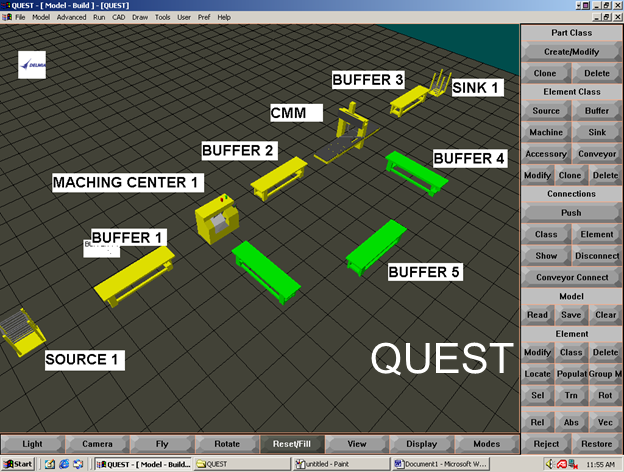Image resolution: width=624 pixels, height=472 pixels.
Task: Open the Pref menu
Action: [204, 17]
